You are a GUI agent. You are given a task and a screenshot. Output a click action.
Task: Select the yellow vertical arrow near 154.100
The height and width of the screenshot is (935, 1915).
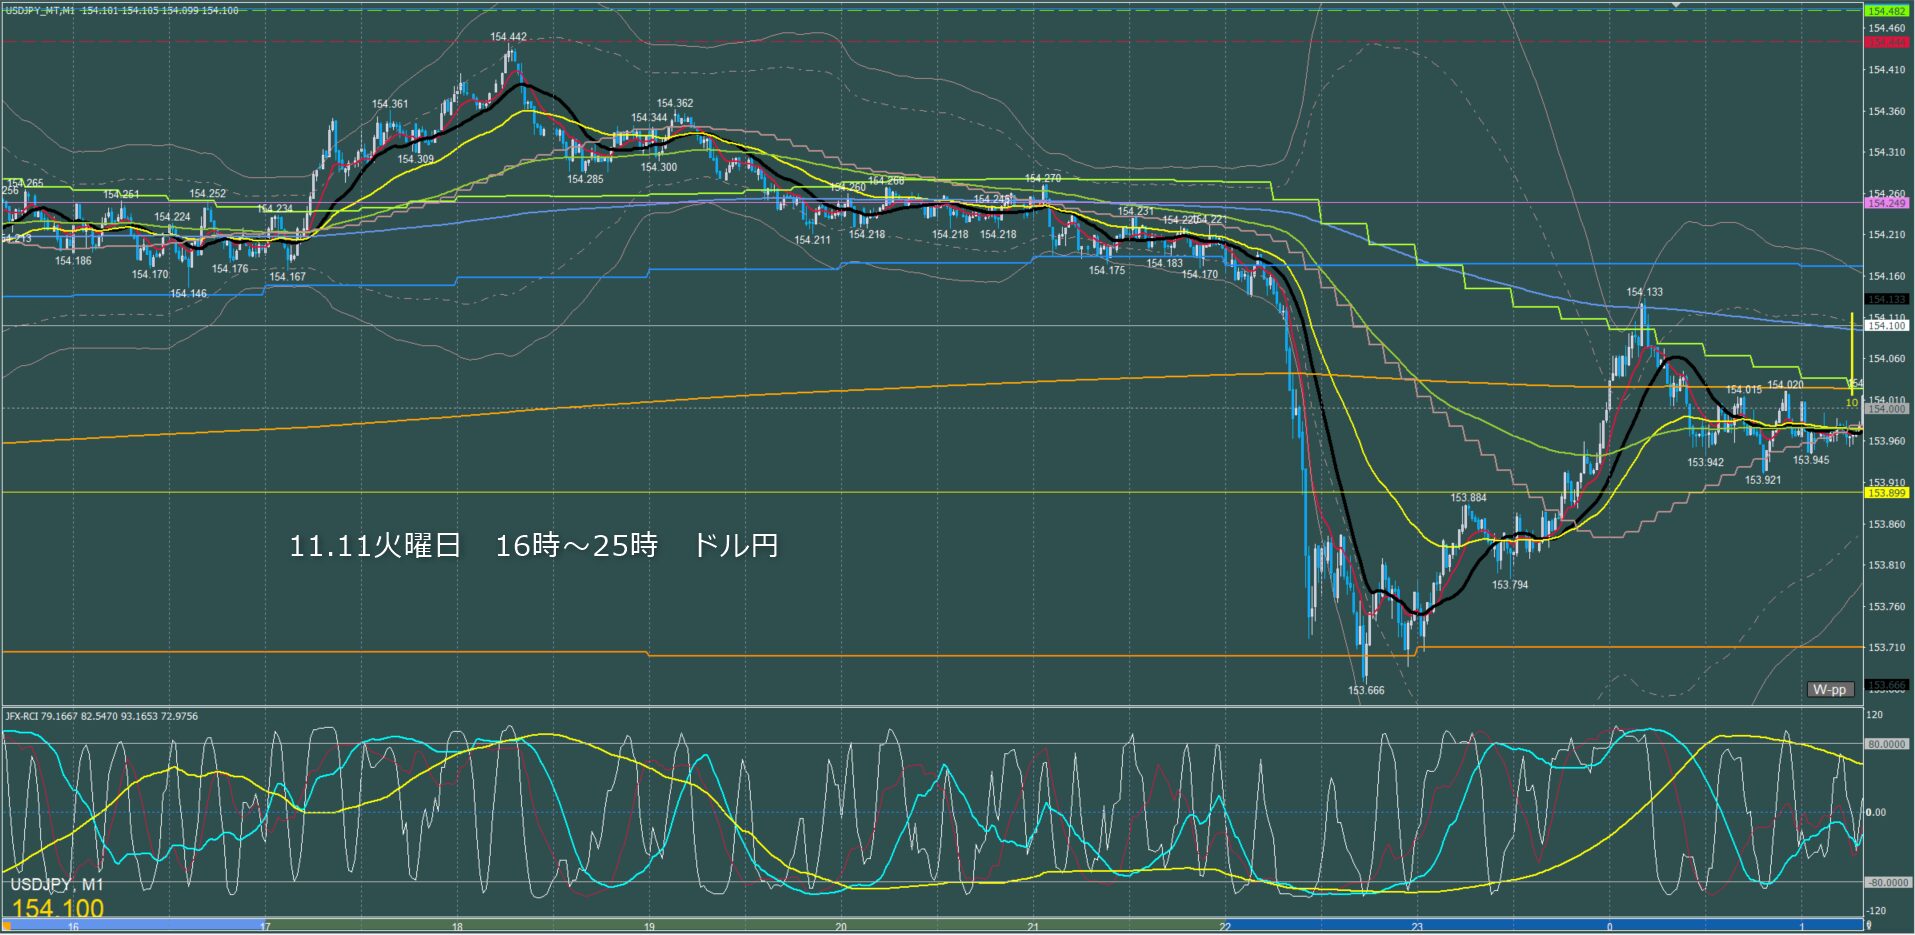(1852, 350)
